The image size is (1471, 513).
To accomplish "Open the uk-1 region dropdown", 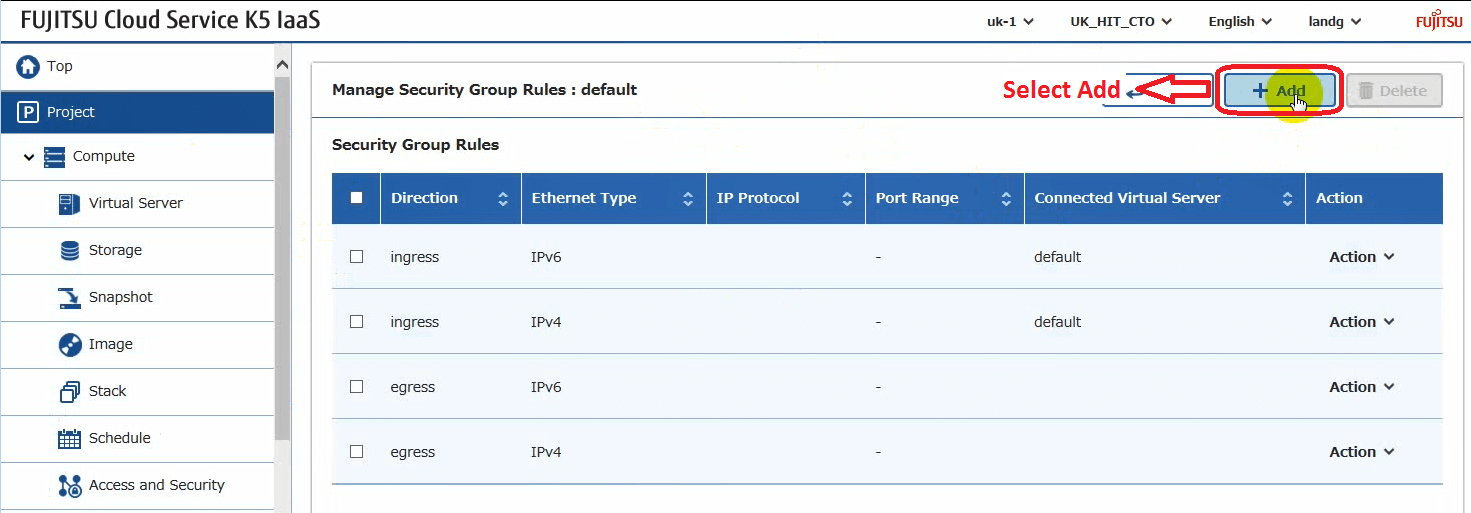I will pos(1010,22).
